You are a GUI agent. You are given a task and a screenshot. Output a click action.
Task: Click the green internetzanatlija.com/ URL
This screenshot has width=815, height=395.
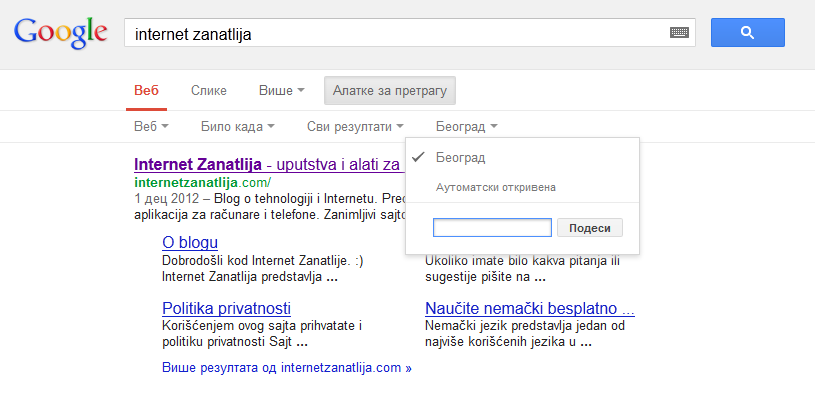click(x=203, y=182)
